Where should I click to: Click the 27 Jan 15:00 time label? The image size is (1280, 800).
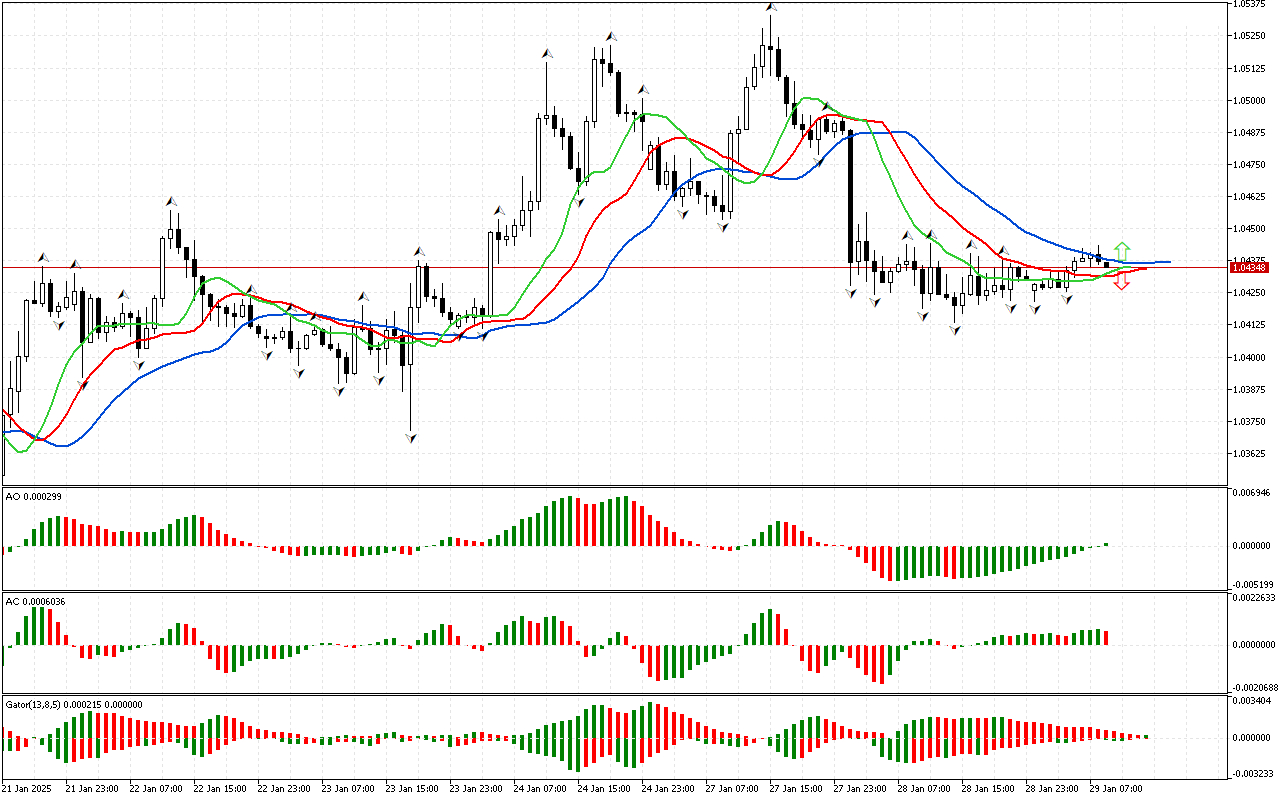(x=796, y=789)
